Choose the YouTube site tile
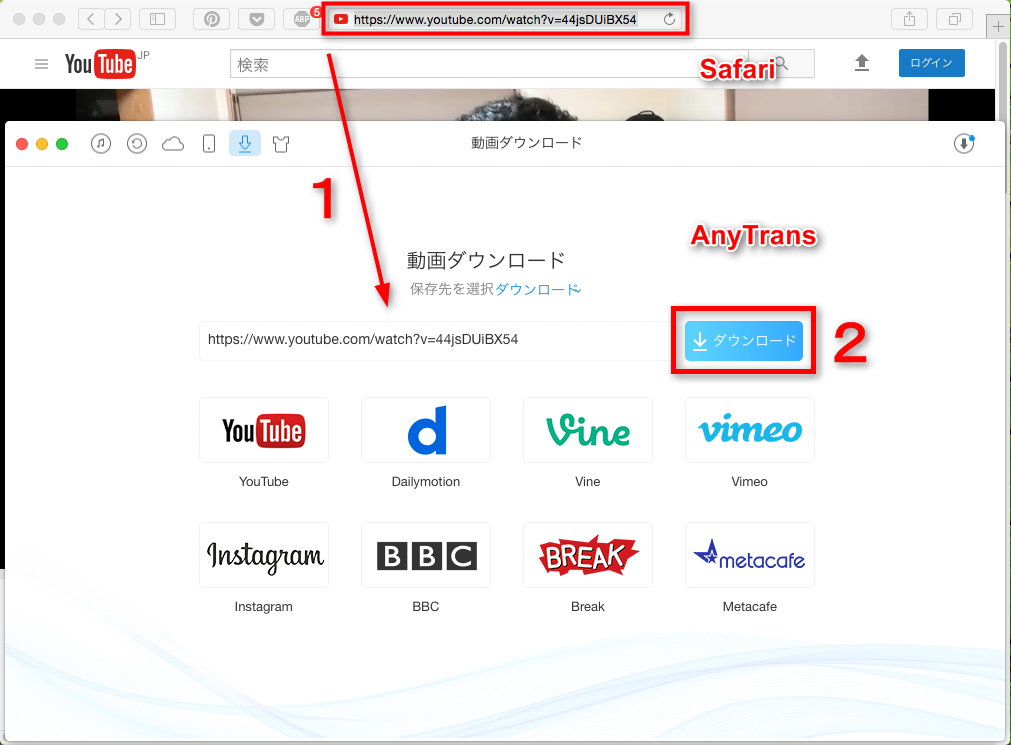Image resolution: width=1011 pixels, height=745 pixels. pyautogui.click(x=264, y=430)
